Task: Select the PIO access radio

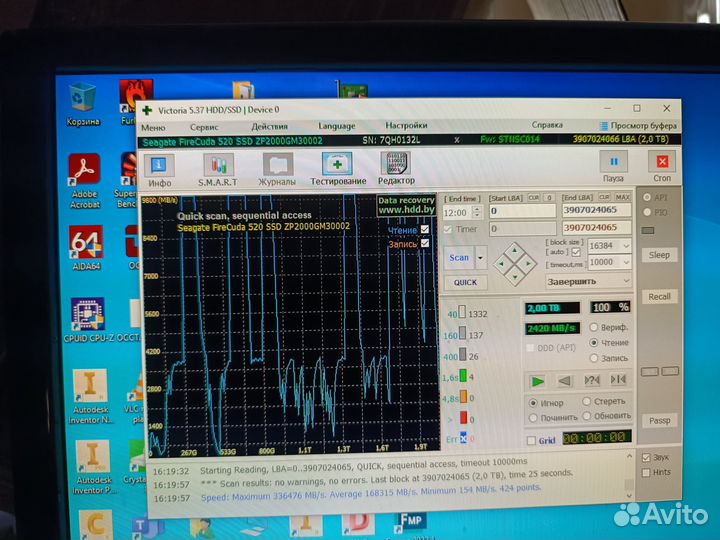Action: 647,212
